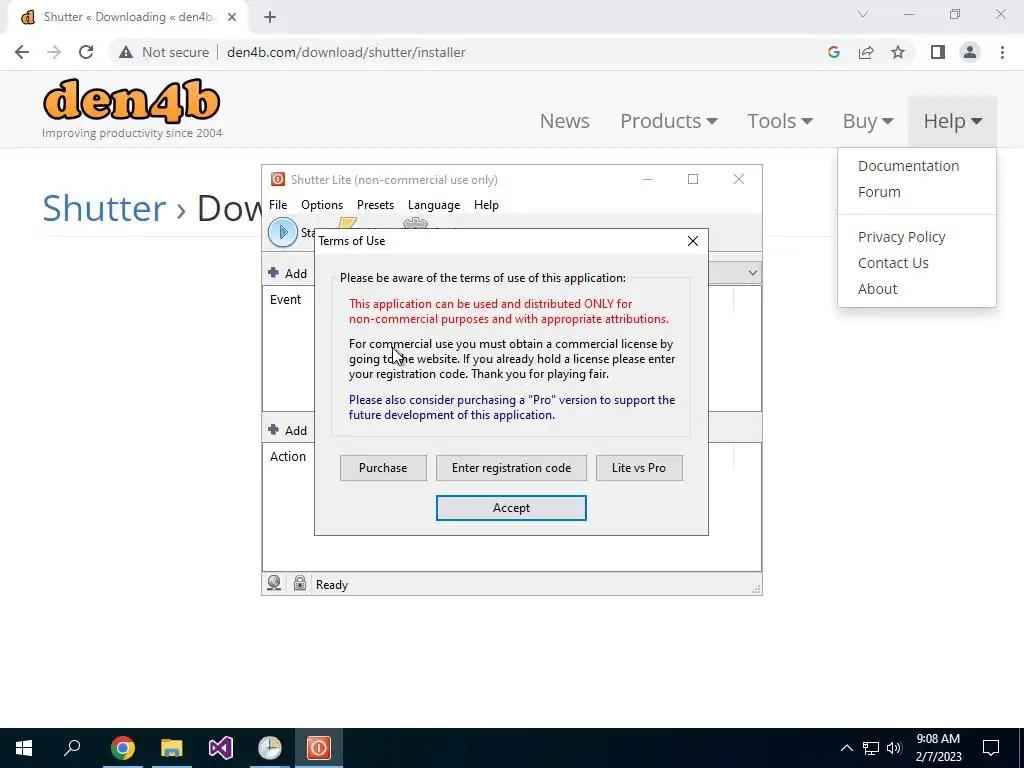
Task: Click the web interface status icon in Shutter
Action: click(x=274, y=583)
